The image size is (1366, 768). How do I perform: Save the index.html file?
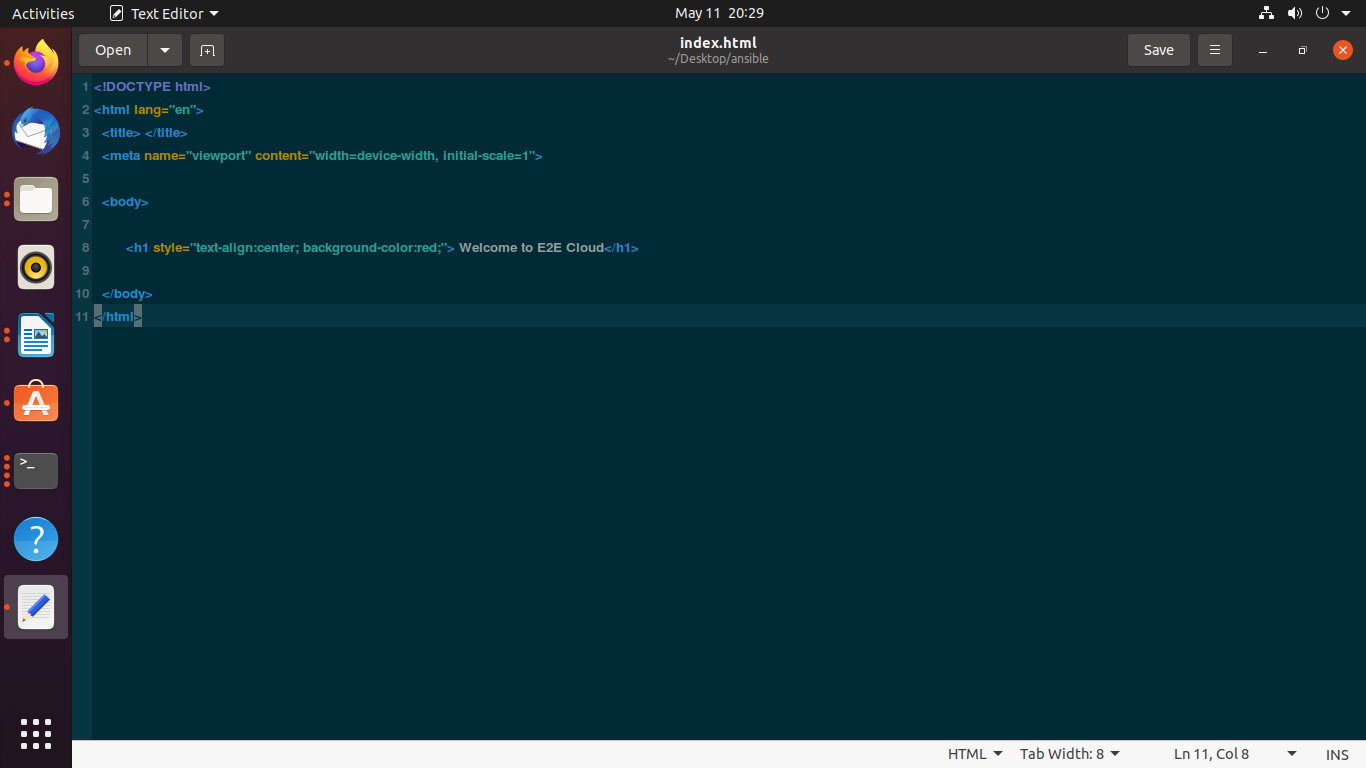coord(1158,50)
